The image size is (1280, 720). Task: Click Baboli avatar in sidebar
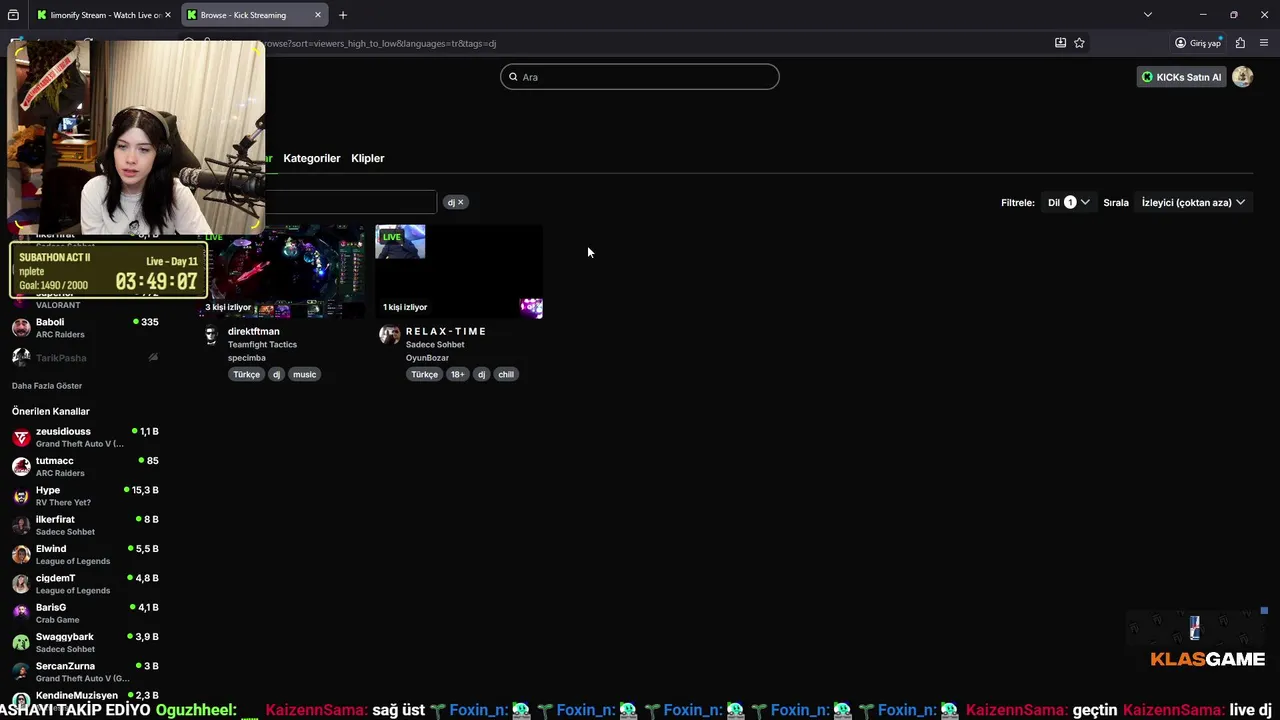click(x=21, y=328)
